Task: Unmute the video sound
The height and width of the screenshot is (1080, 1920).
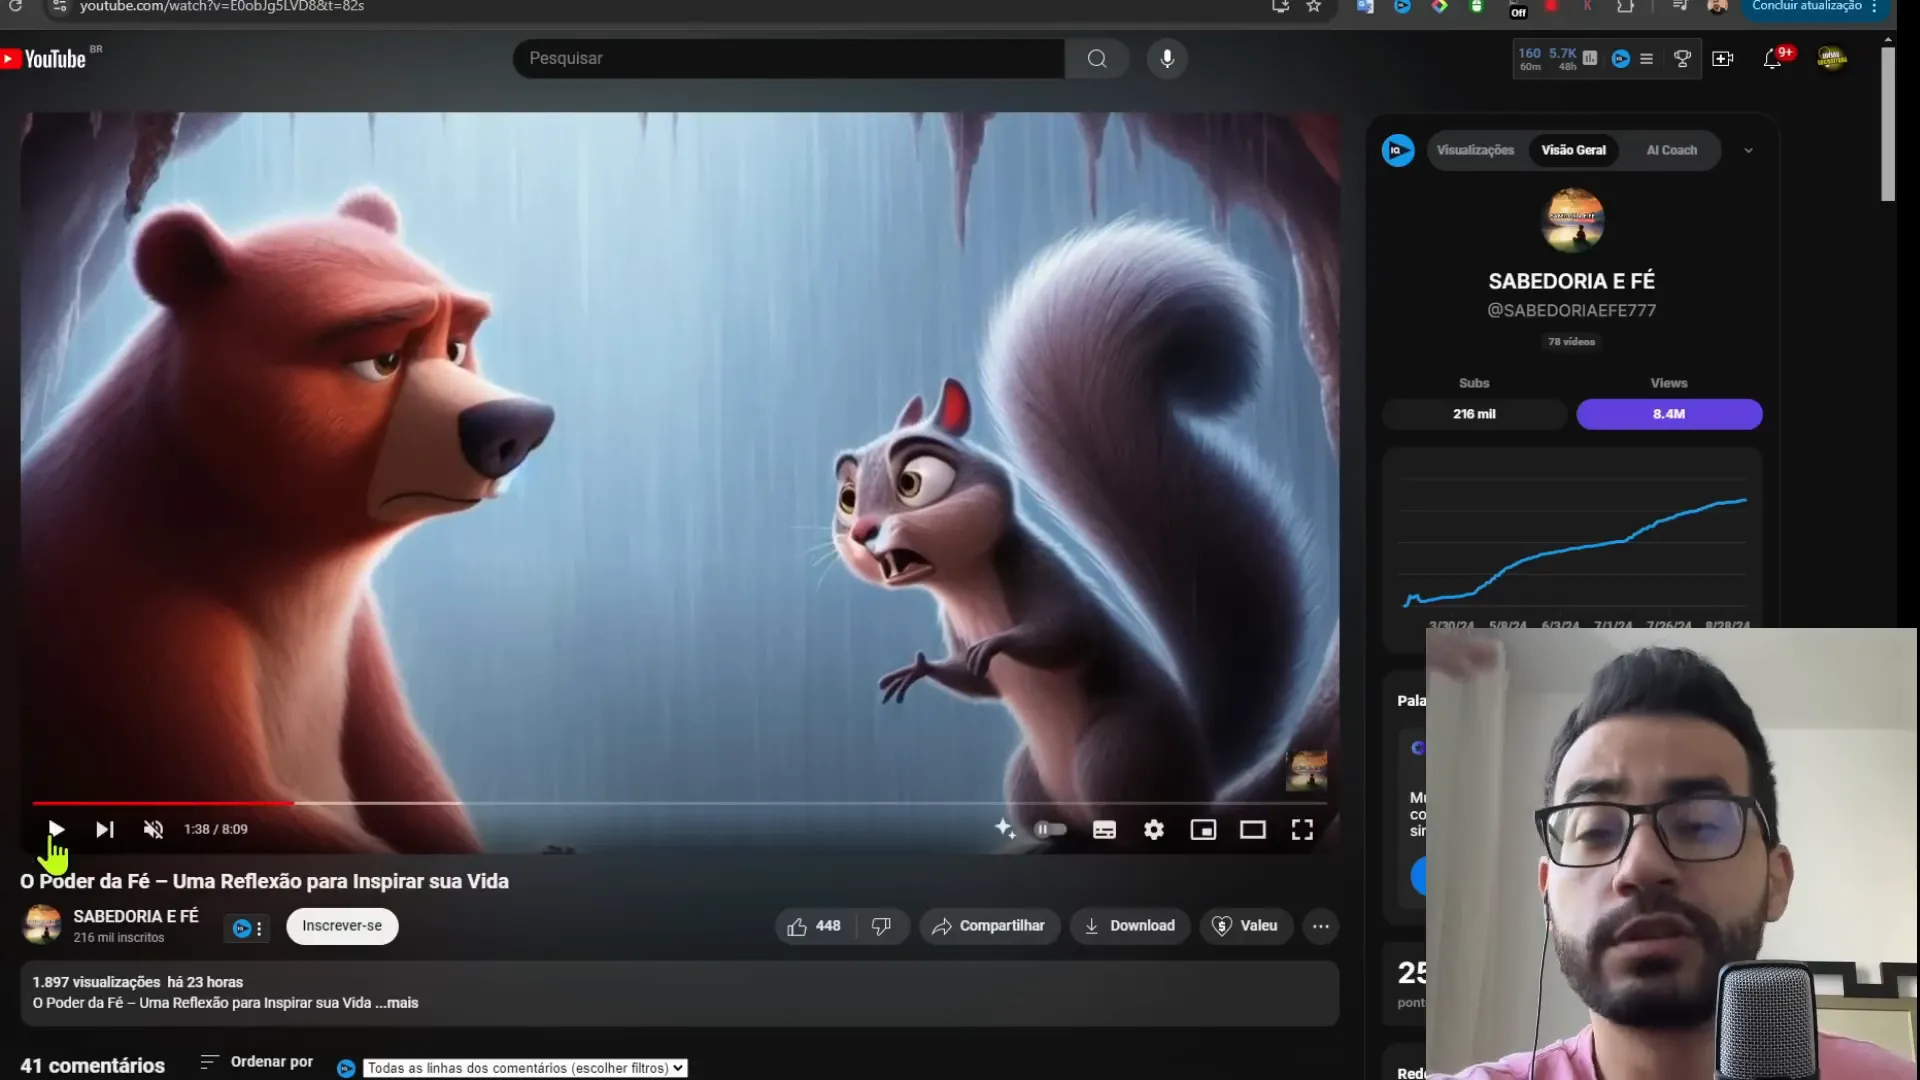Action: click(x=153, y=829)
